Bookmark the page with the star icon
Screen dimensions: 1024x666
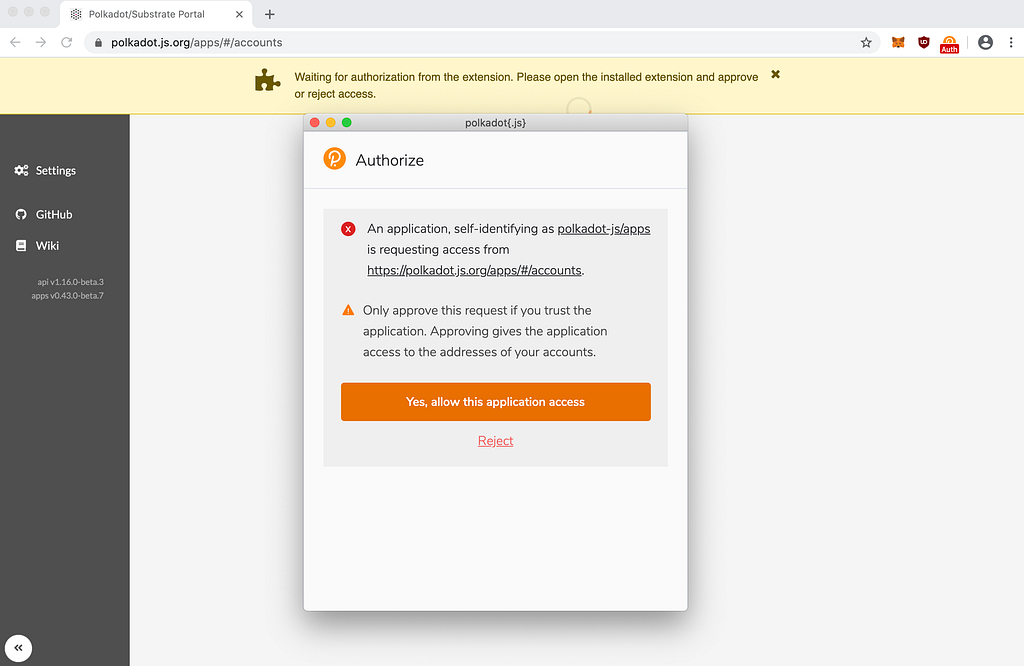pos(866,42)
